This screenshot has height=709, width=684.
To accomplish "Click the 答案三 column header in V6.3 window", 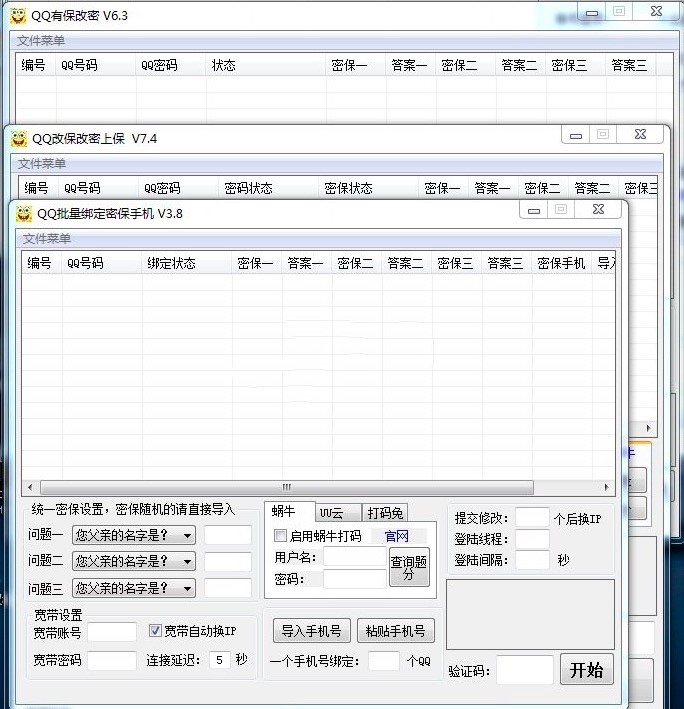I will point(631,65).
